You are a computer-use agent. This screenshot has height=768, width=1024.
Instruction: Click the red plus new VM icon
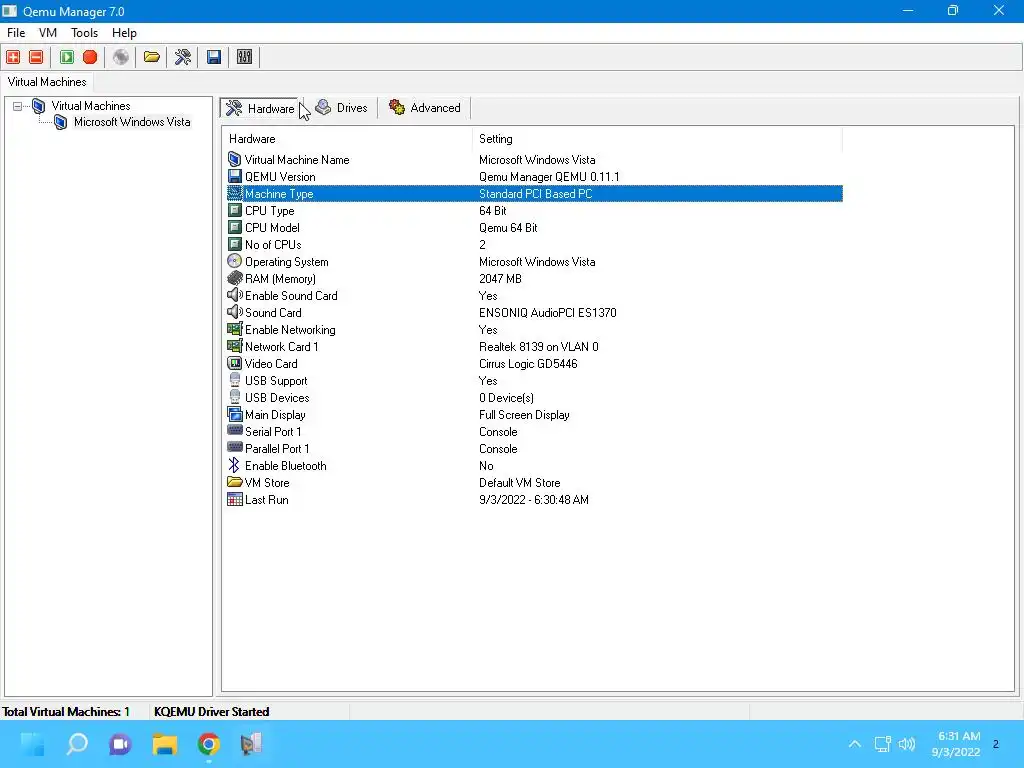[13, 57]
